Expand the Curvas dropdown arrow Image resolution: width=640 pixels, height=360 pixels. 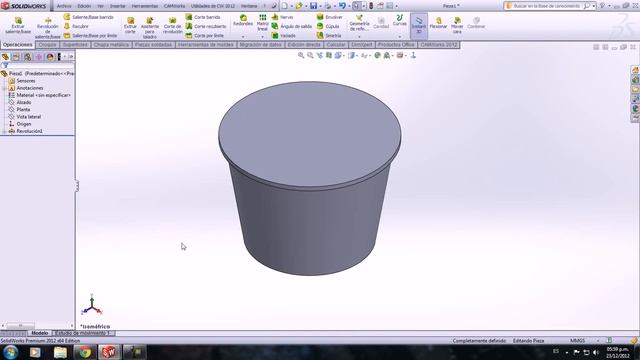click(x=399, y=37)
